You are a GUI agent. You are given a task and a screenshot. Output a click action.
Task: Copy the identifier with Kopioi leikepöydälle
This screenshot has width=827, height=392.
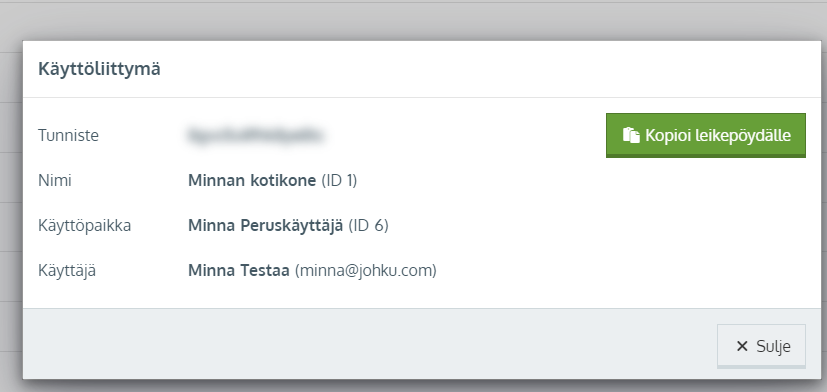(x=706, y=135)
